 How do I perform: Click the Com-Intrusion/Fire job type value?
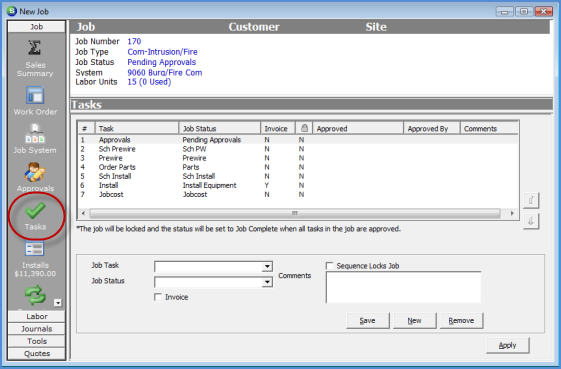pos(162,52)
